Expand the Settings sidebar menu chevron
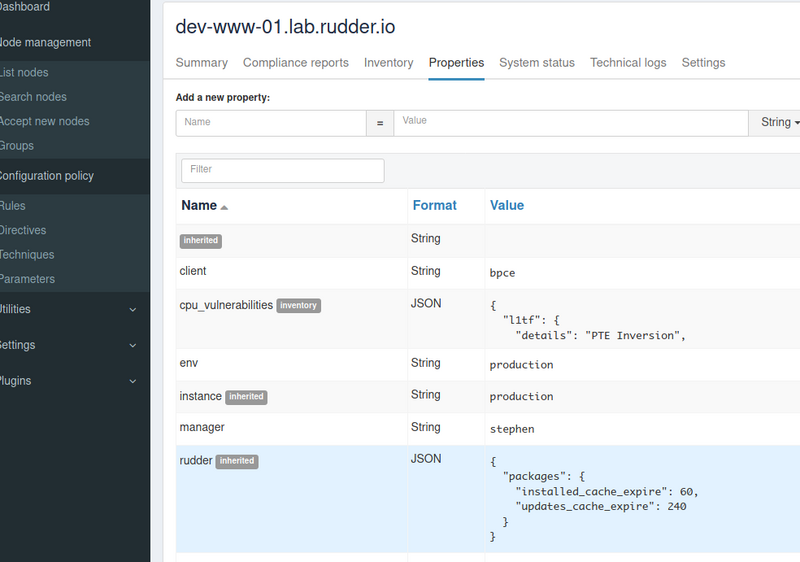 coord(133,345)
